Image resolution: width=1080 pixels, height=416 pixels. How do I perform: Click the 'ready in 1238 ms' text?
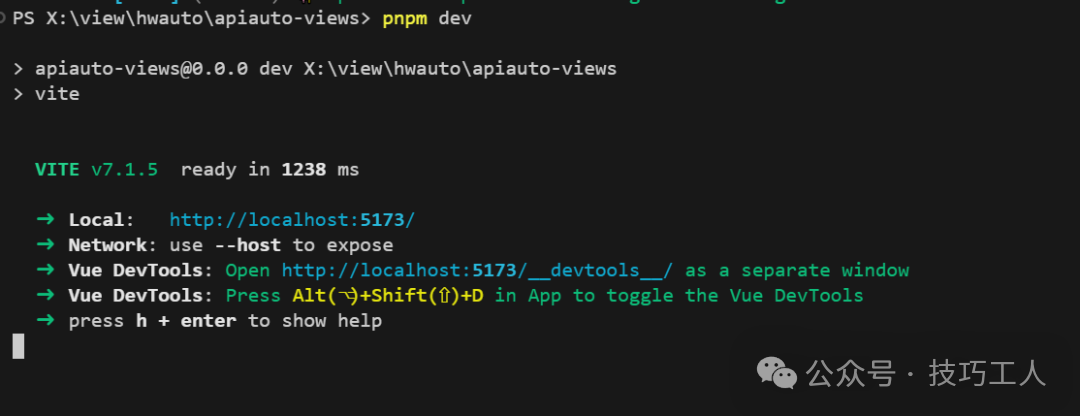pyautogui.click(x=269, y=169)
